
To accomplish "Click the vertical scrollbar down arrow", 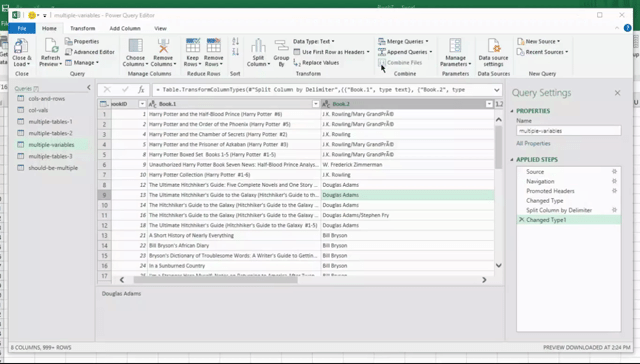I will point(498,265).
